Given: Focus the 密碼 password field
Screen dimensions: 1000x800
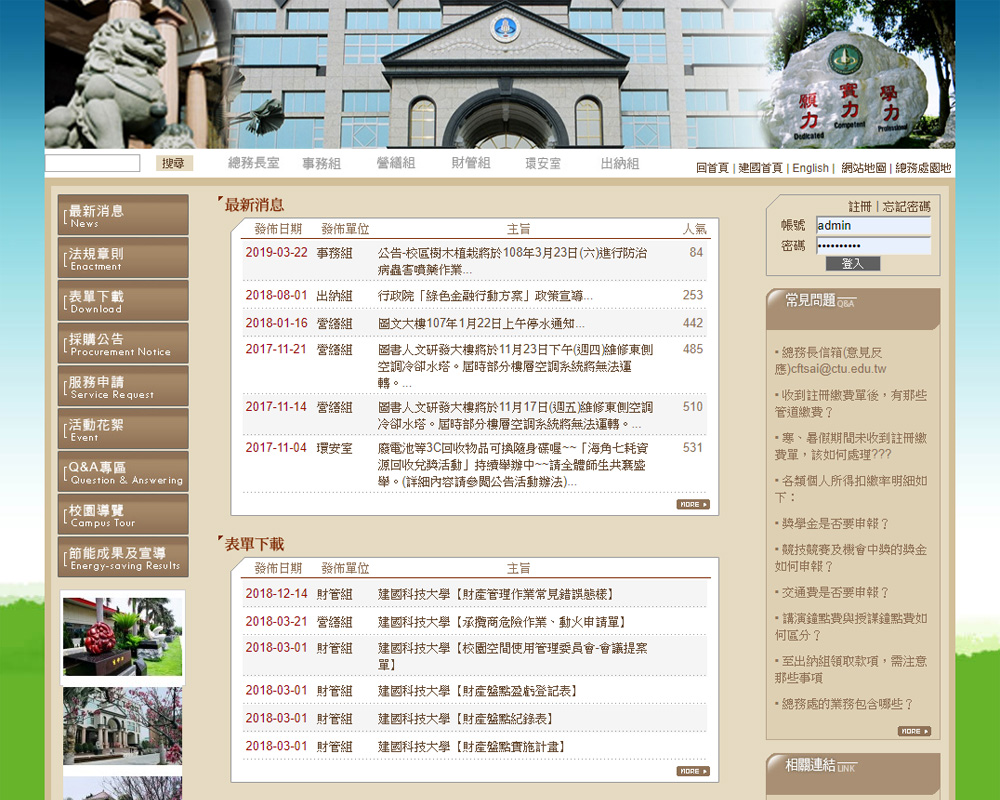Looking at the screenshot, I should pos(873,246).
